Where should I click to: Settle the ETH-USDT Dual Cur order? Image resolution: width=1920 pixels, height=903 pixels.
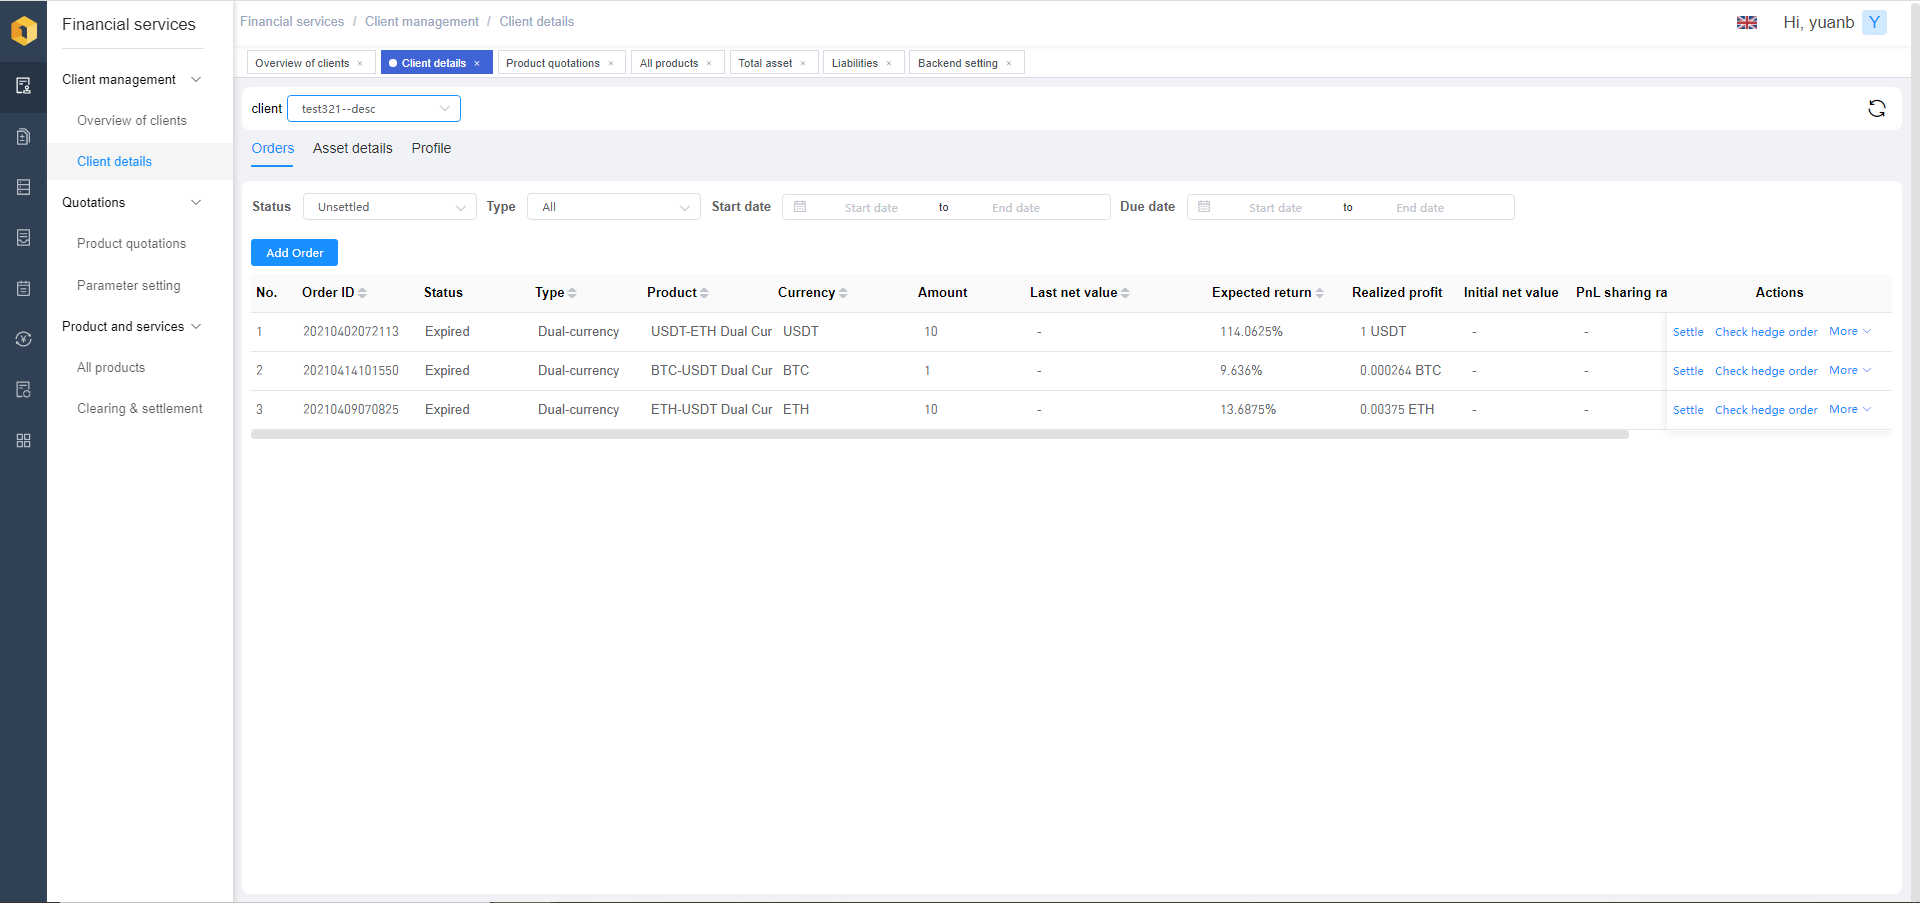[1688, 410]
